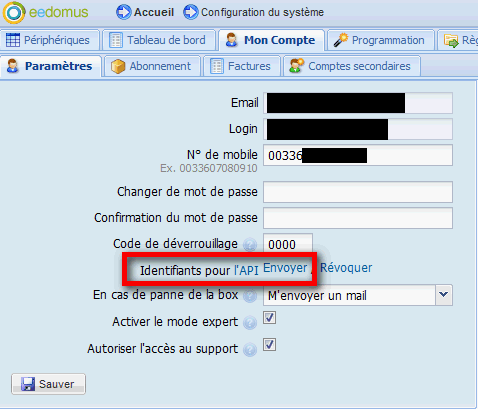
Task: Click the Configuration du système arrow icon
Action: [x=191, y=12]
